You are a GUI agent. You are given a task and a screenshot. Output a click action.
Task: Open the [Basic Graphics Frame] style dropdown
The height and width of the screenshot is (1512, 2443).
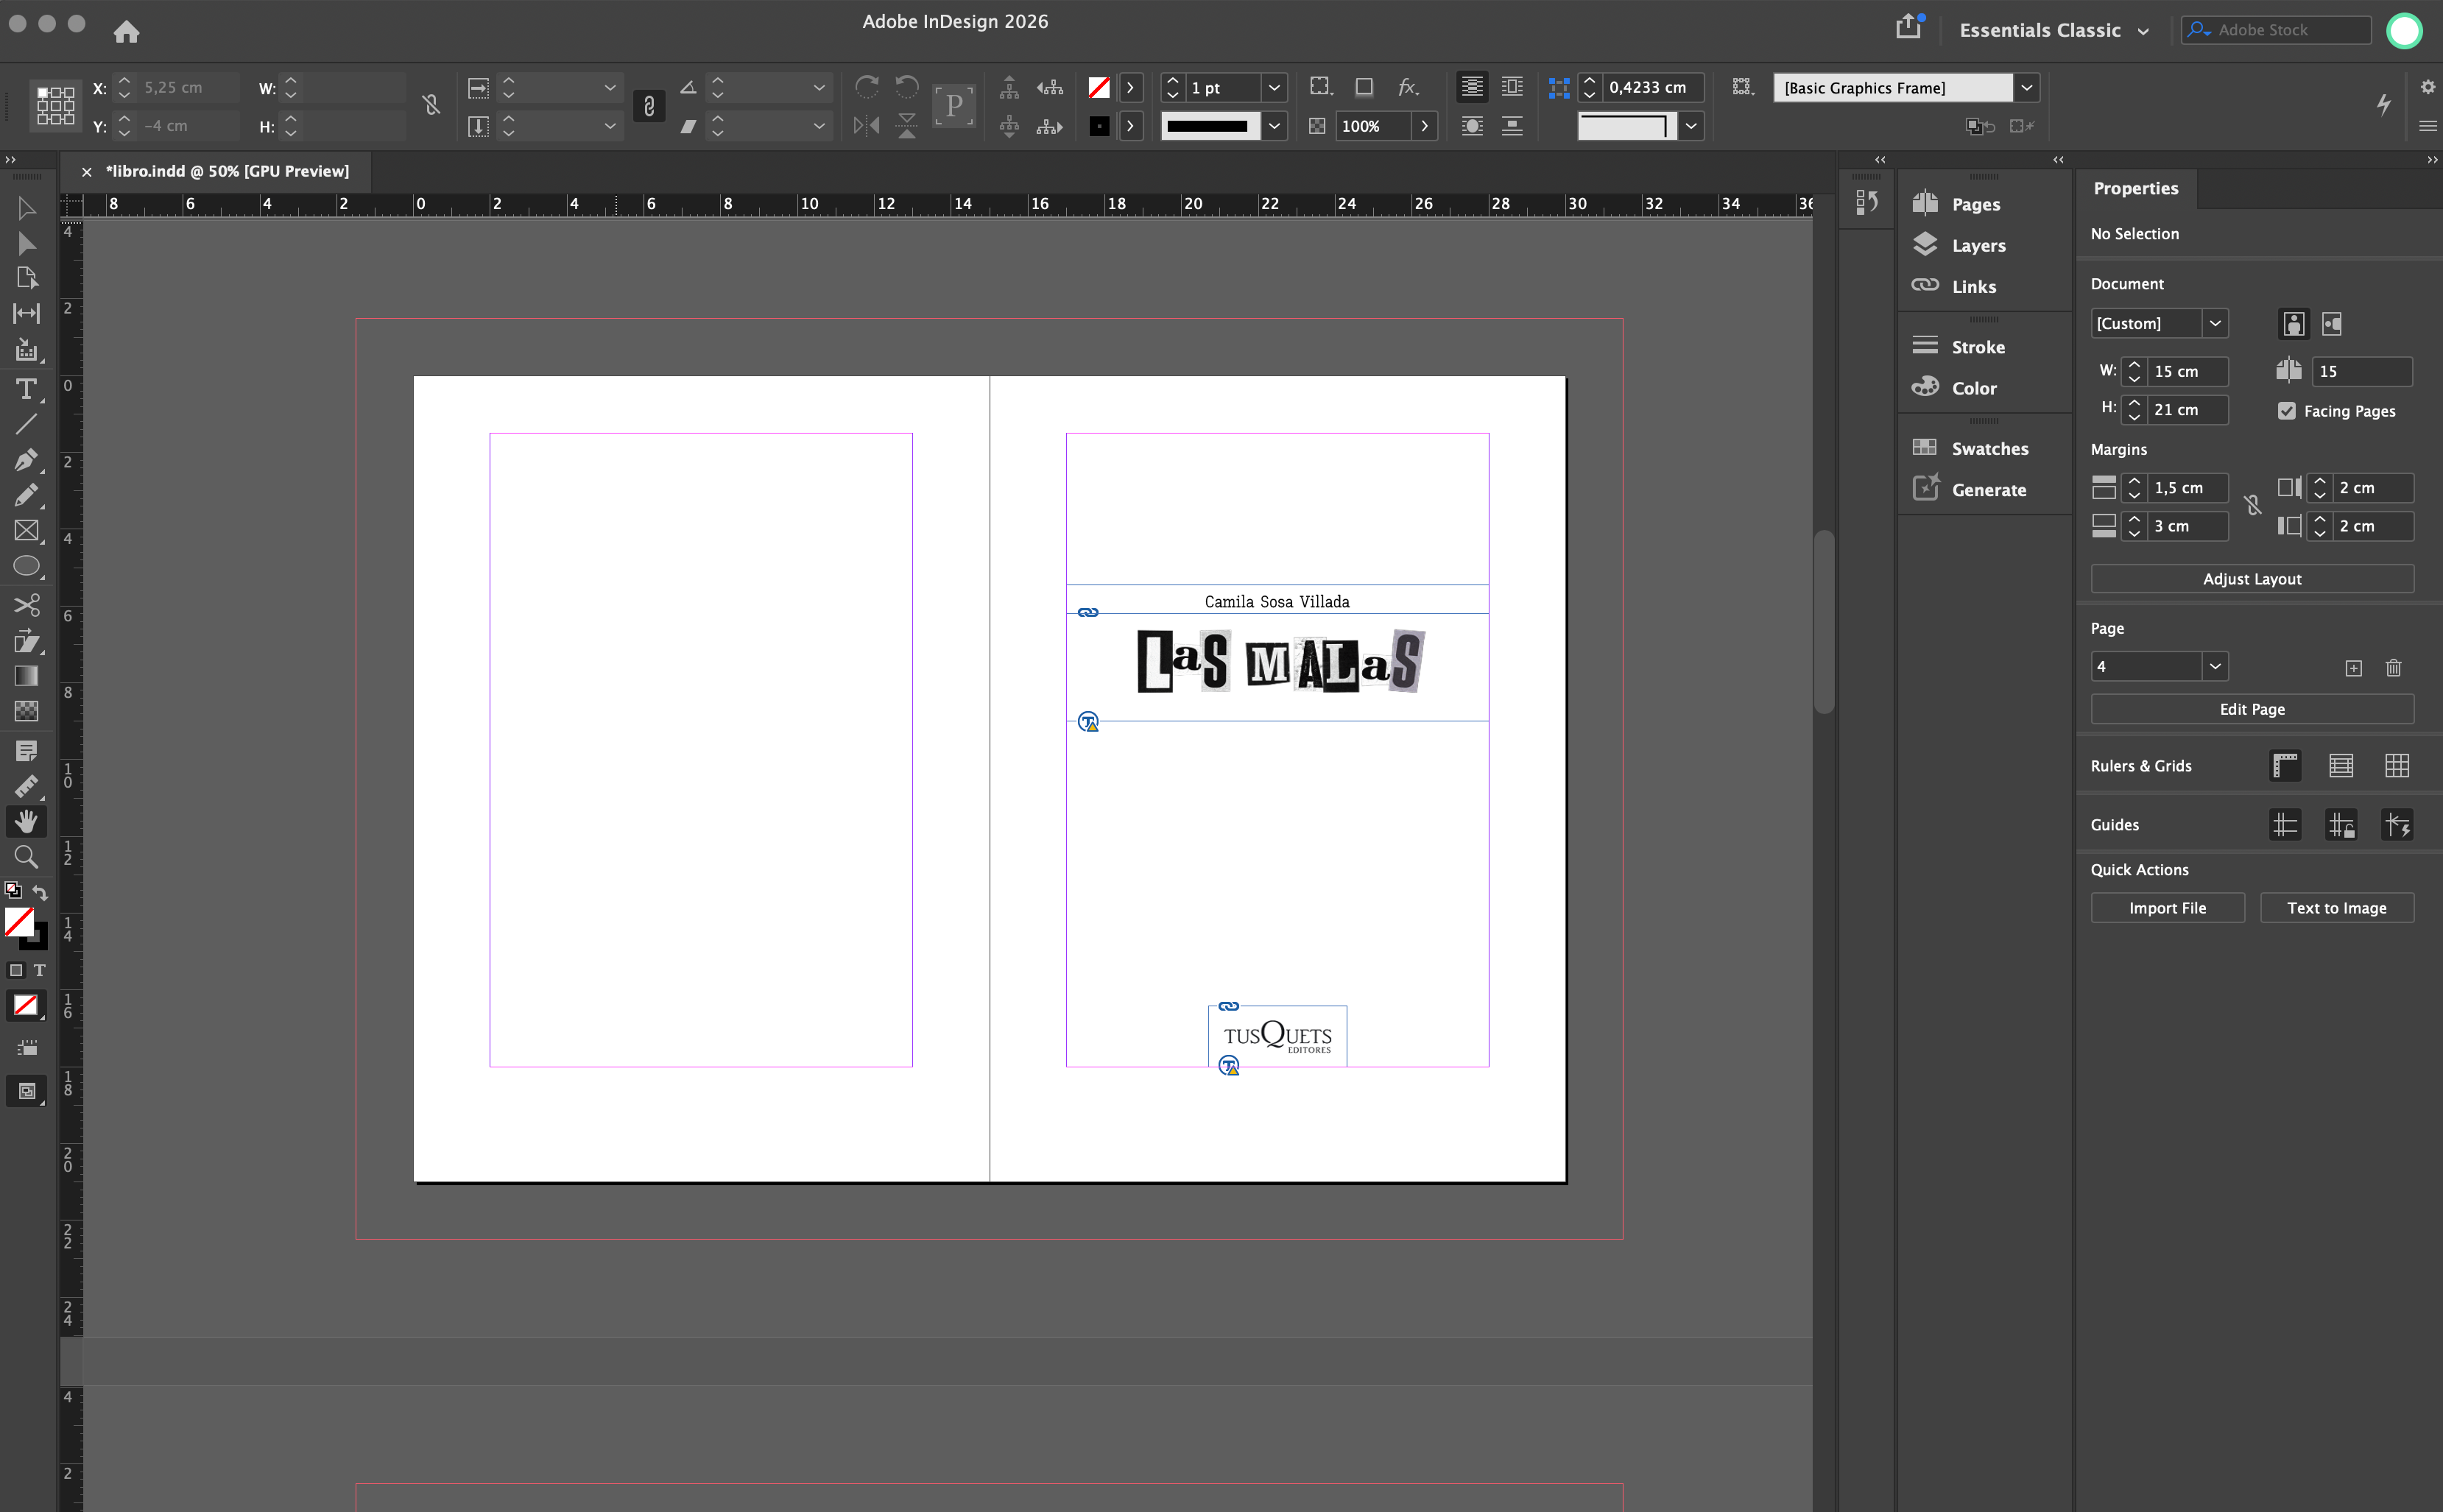[x=2026, y=88]
